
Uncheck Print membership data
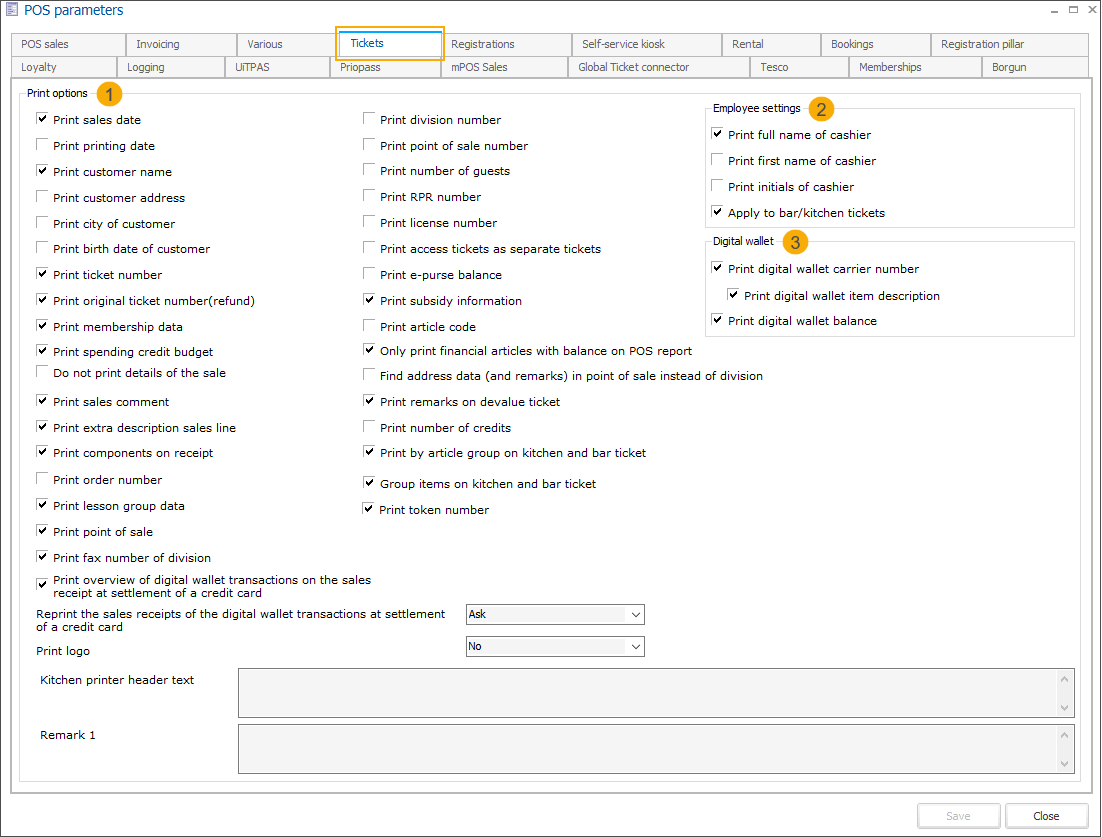pyautogui.click(x=42, y=326)
